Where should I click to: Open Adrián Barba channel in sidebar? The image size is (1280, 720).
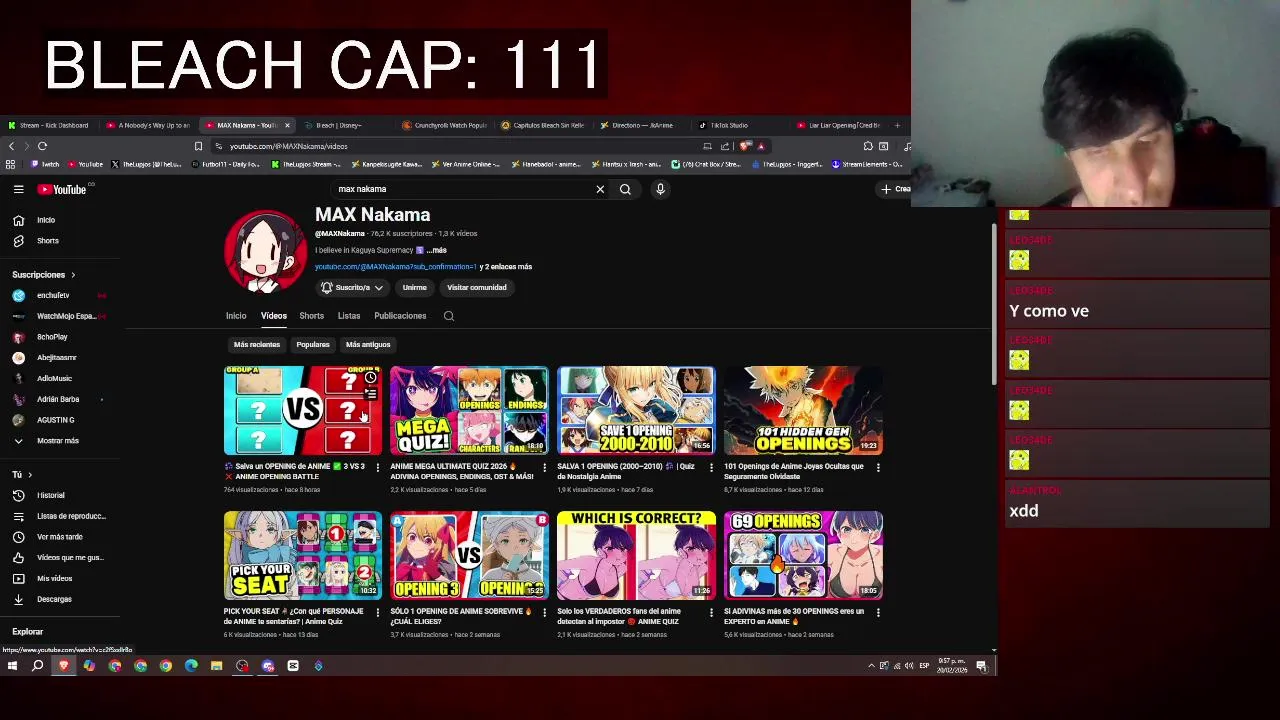point(58,399)
